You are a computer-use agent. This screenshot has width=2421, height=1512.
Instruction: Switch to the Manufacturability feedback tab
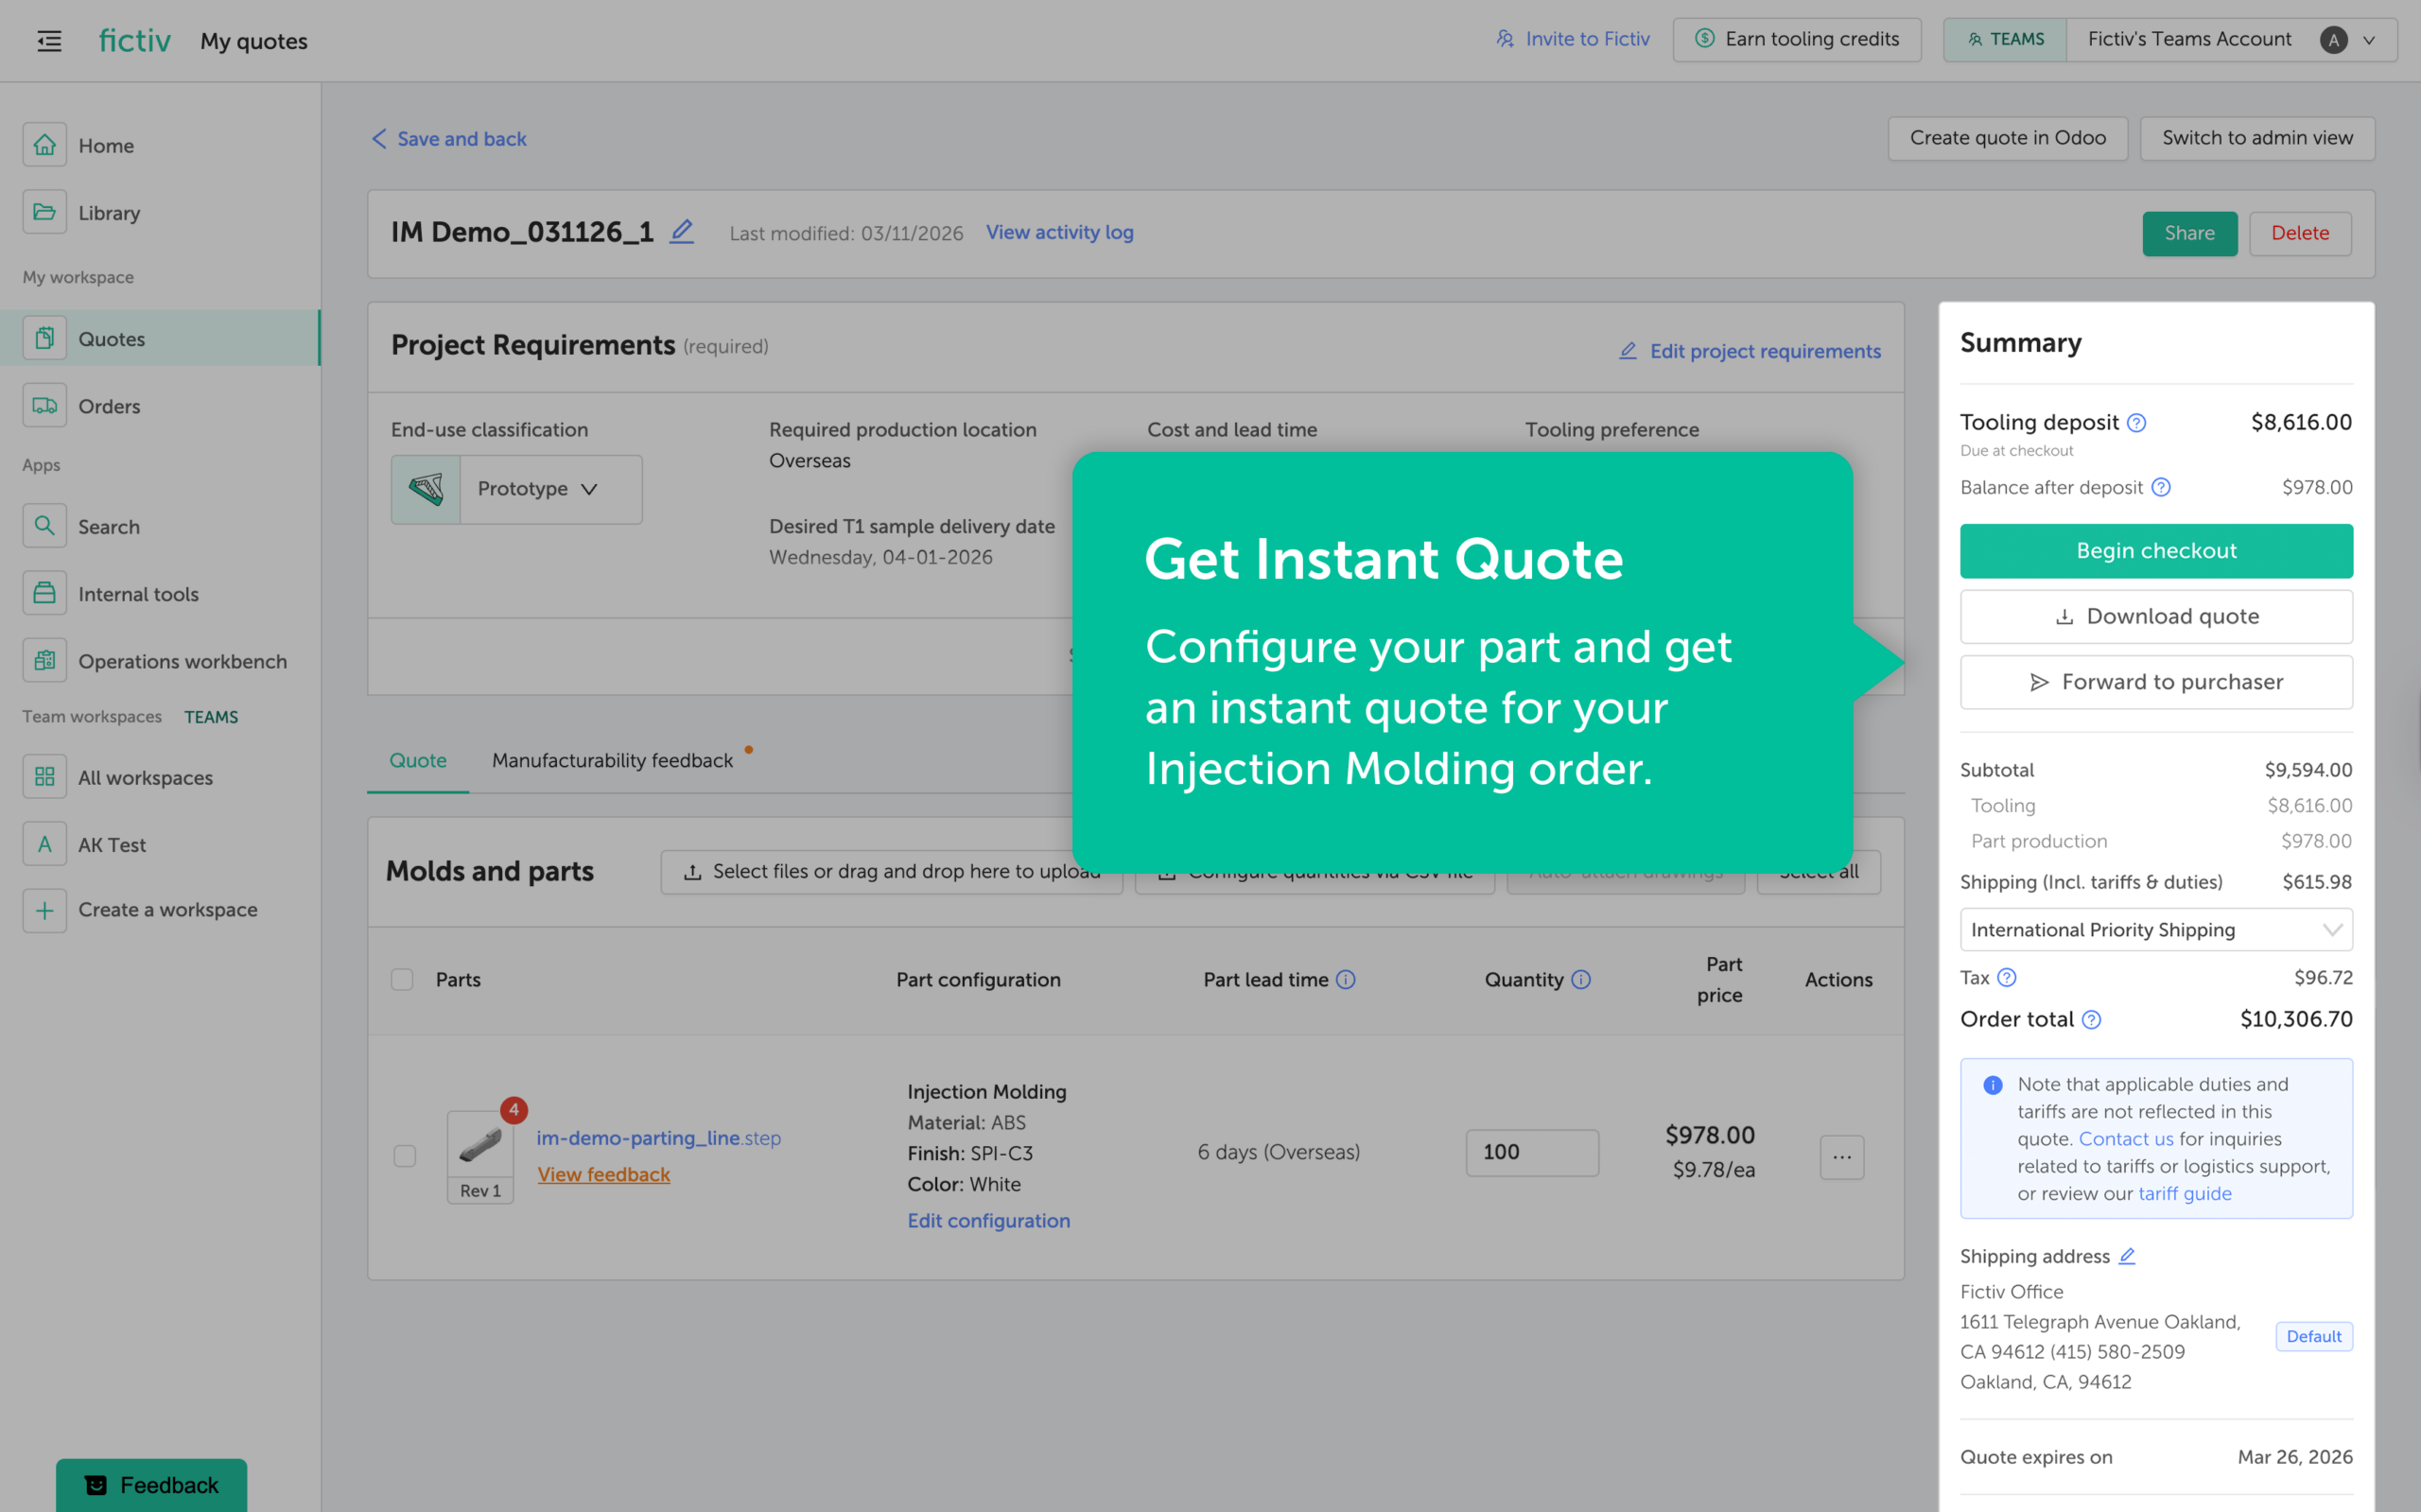point(611,760)
